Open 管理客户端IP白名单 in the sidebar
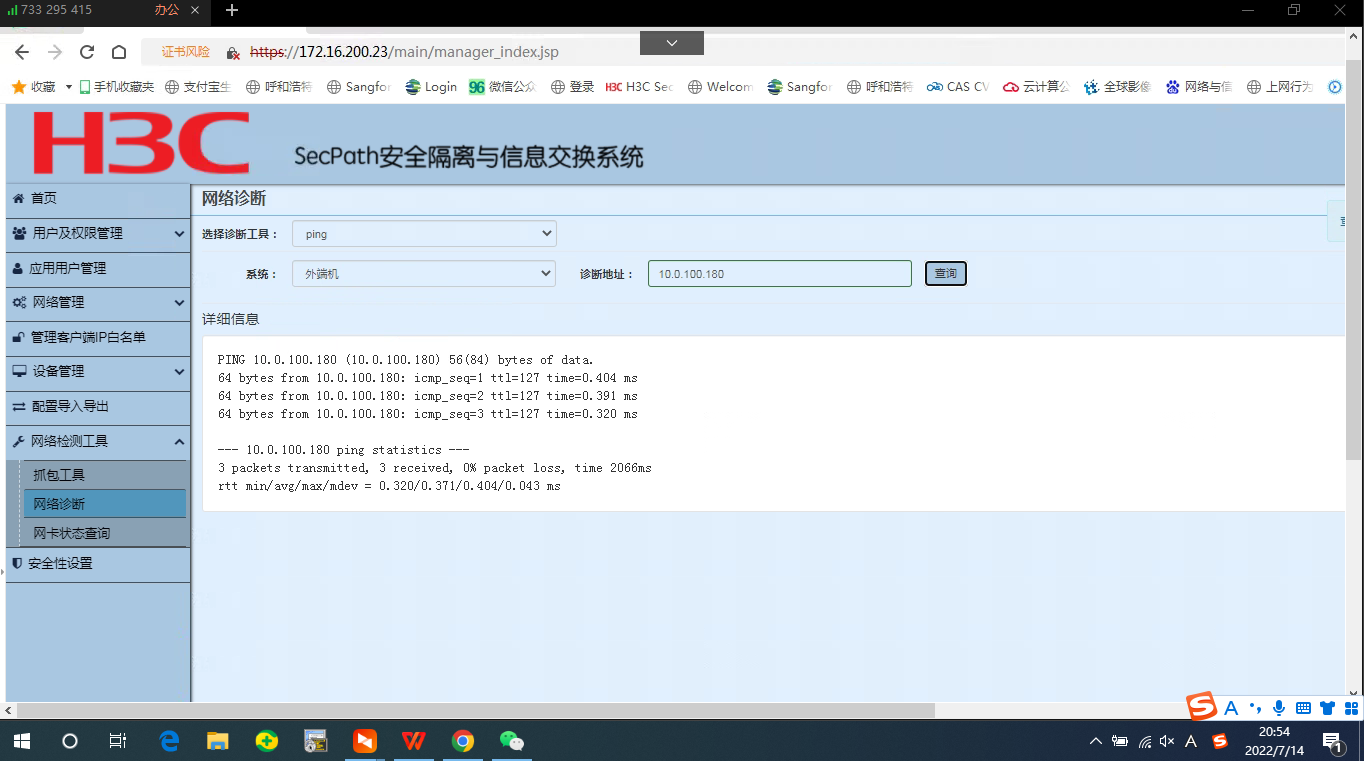The width and height of the screenshot is (1364, 761). (97, 337)
